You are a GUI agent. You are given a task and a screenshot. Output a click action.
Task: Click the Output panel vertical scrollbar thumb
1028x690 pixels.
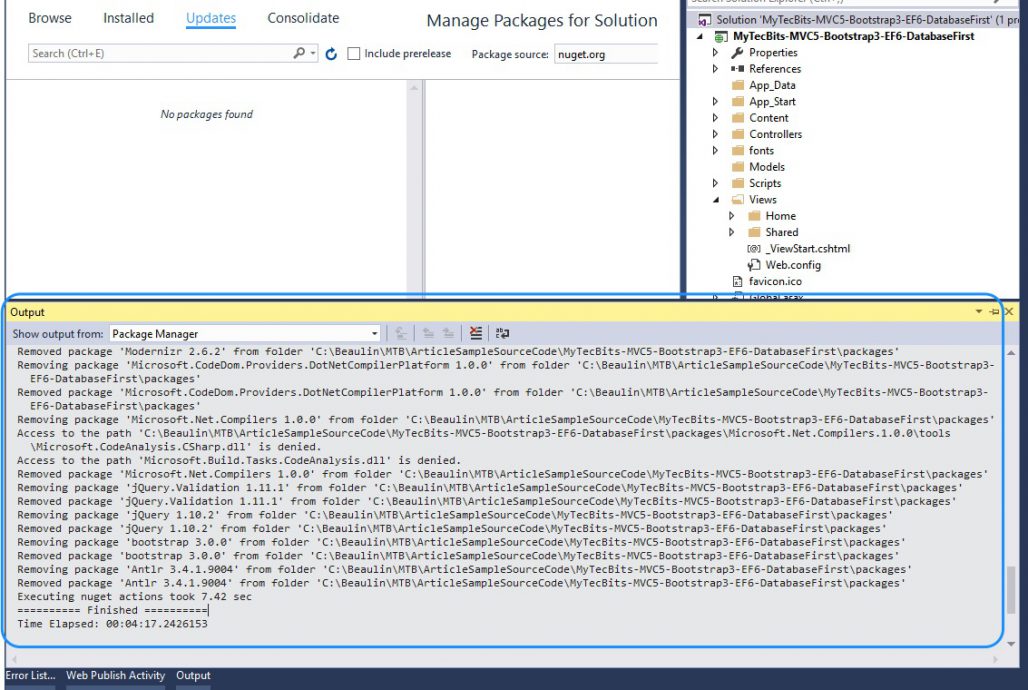point(1010,592)
